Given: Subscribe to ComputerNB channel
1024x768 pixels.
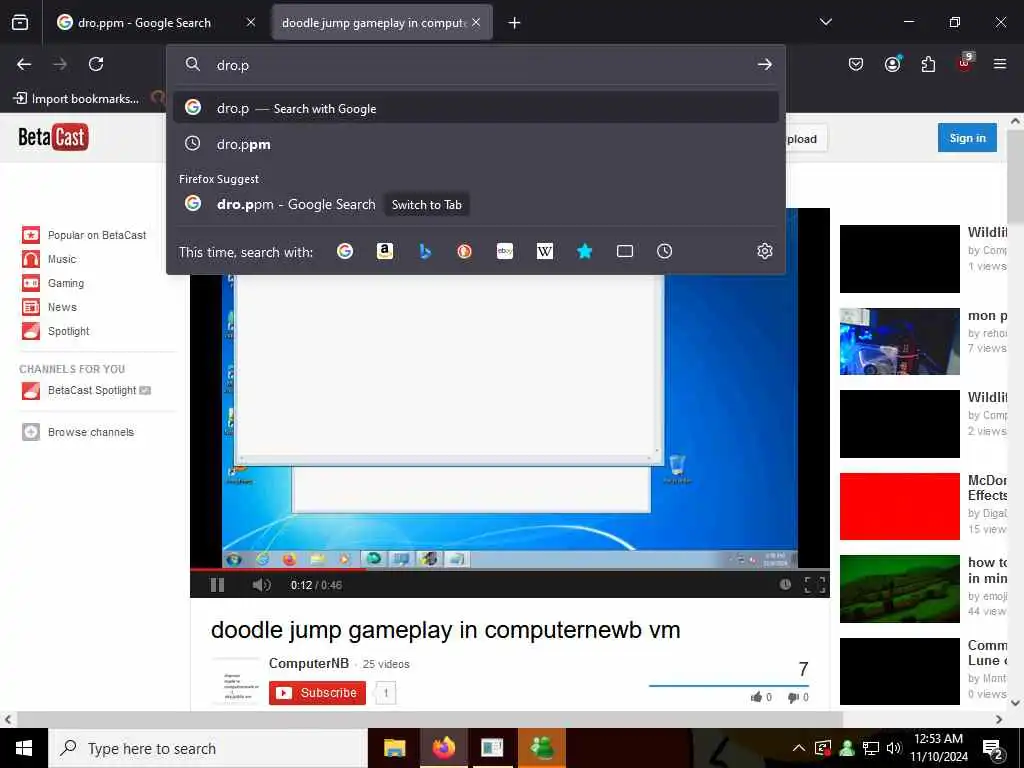Looking at the screenshot, I should (x=317, y=693).
